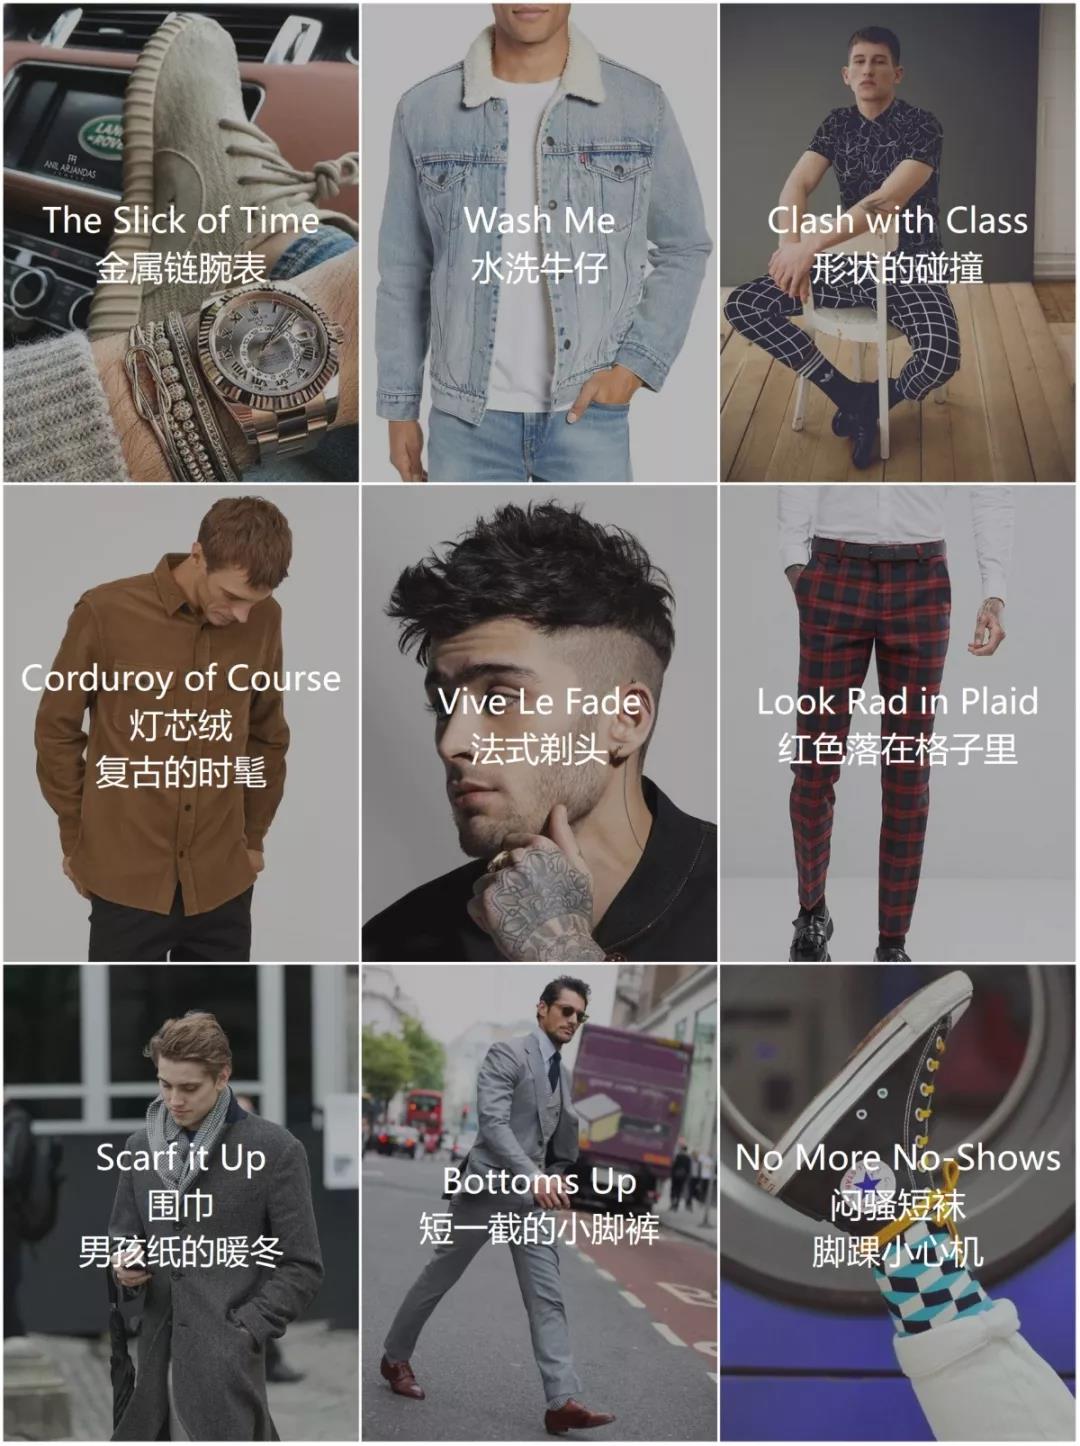Select the Look Rad in Plaid tile
The image size is (1080, 1446).
tap(898, 723)
